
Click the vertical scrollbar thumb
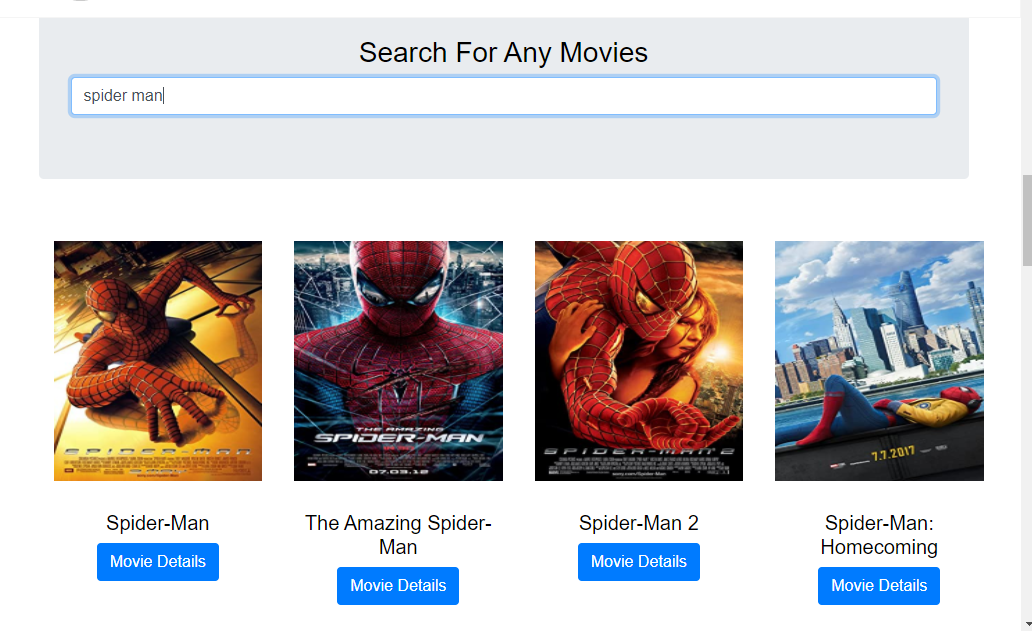pyautogui.click(x=1027, y=220)
